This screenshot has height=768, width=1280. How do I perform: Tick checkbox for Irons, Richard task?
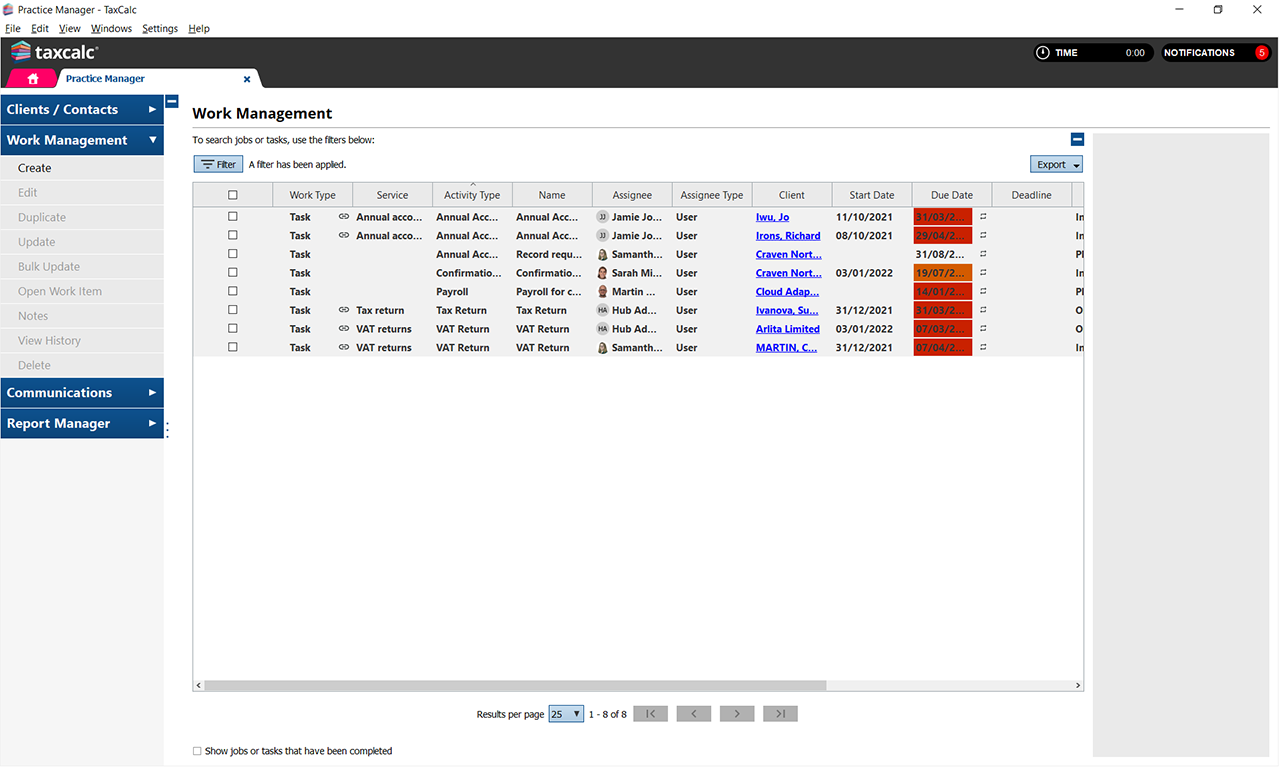coord(233,236)
